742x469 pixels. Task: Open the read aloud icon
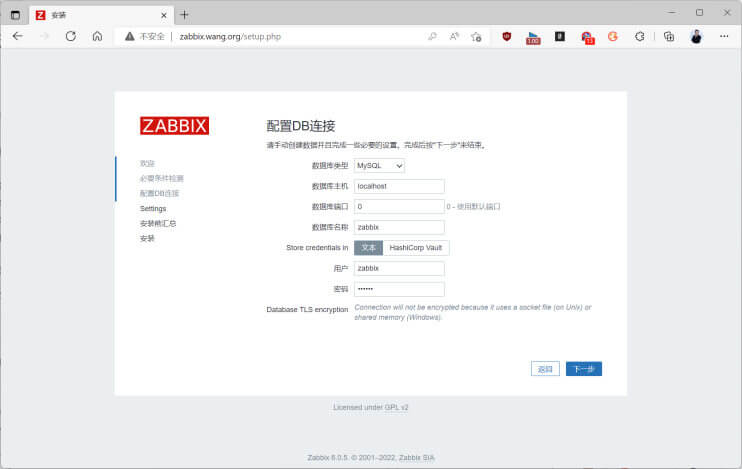pyautogui.click(x=454, y=36)
